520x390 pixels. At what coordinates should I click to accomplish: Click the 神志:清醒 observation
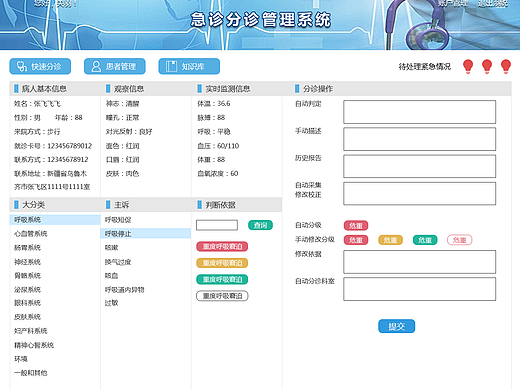(x=123, y=104)
